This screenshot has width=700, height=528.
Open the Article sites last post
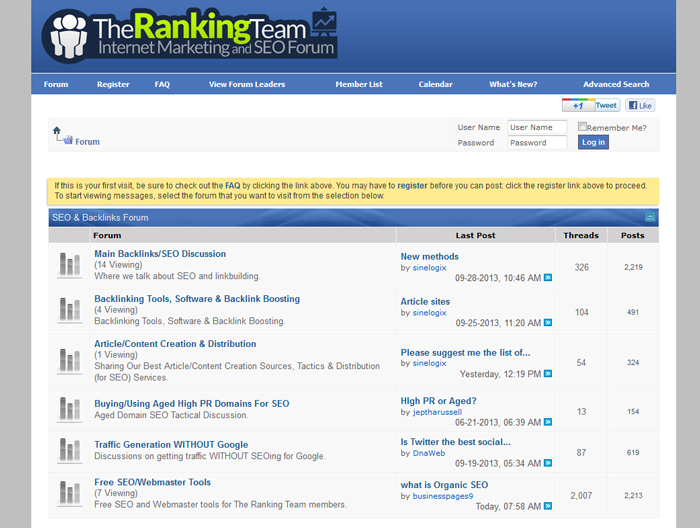click(425, 302)
